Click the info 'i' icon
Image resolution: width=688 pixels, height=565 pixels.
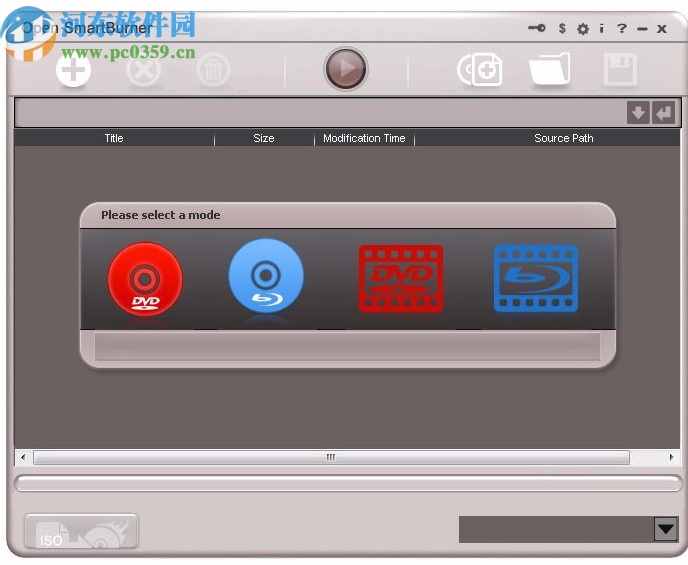tap(601, 29)
